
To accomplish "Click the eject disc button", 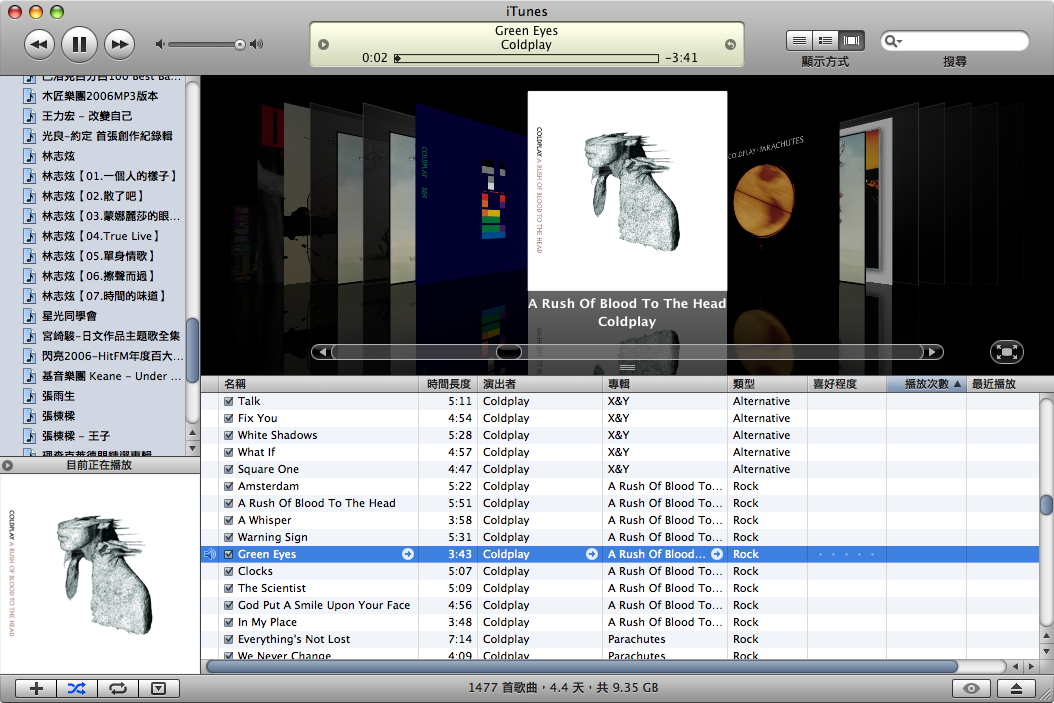I will pos(1016,688).
